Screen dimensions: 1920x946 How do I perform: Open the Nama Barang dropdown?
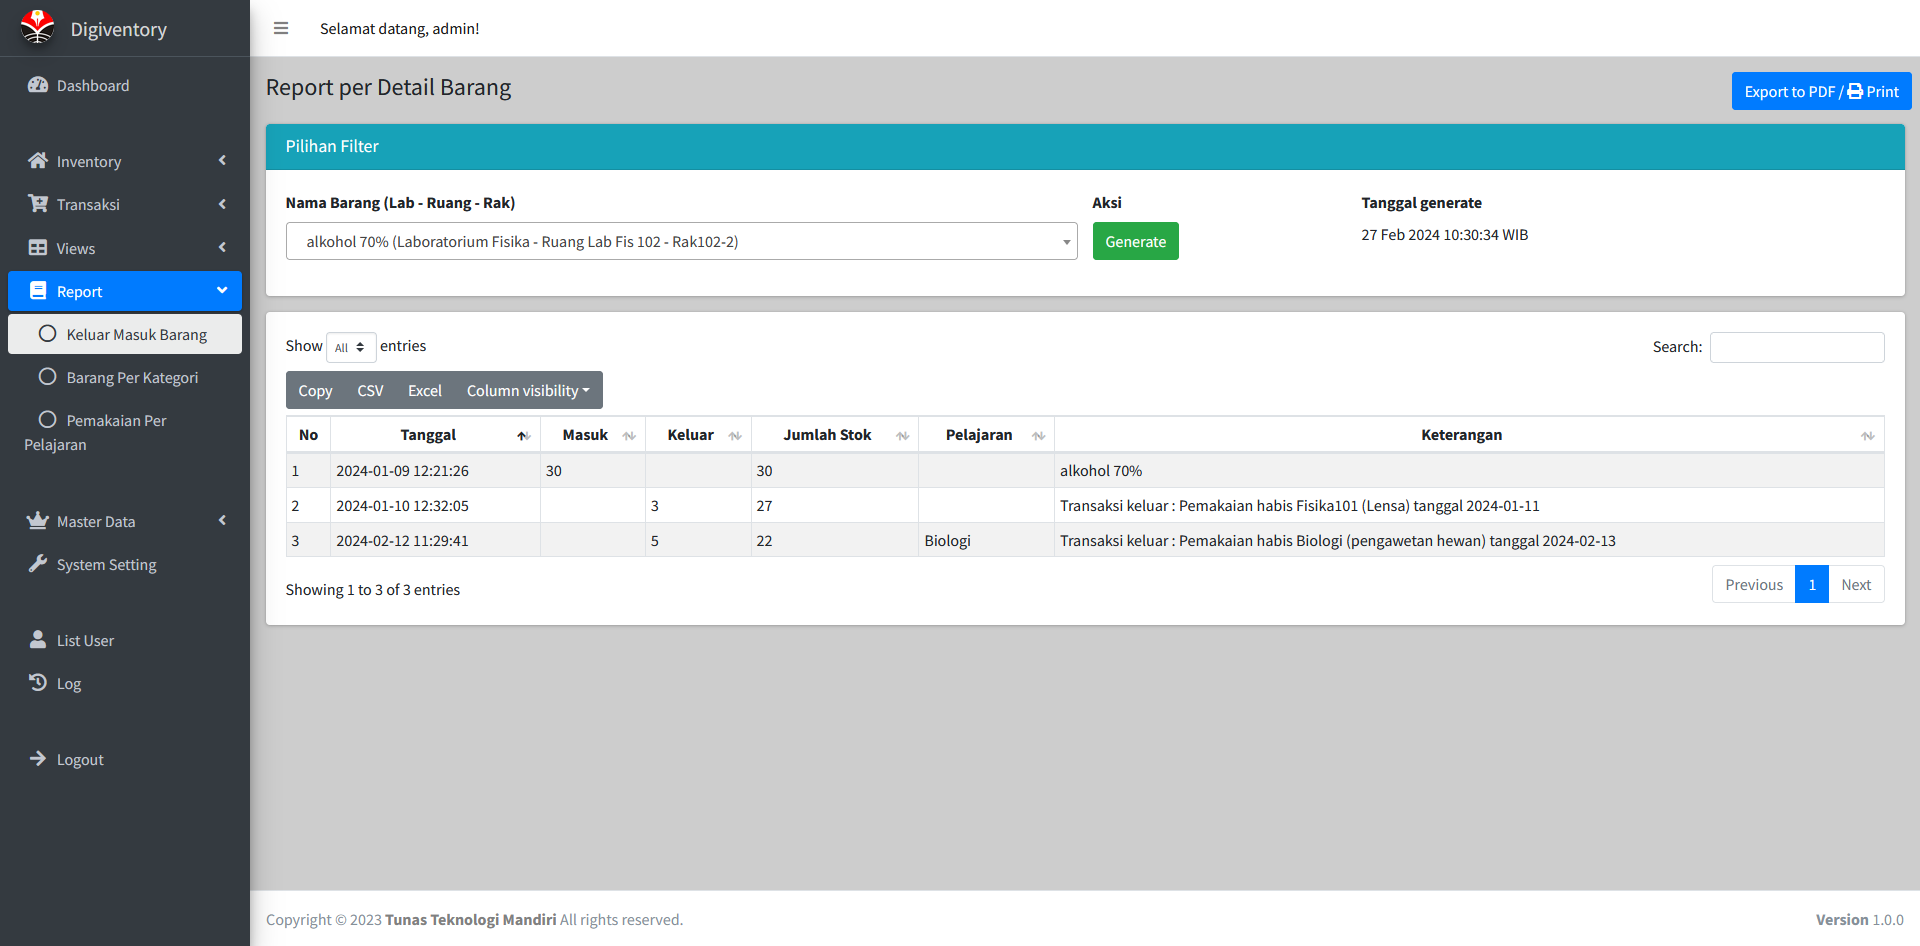tap(681, 241)
